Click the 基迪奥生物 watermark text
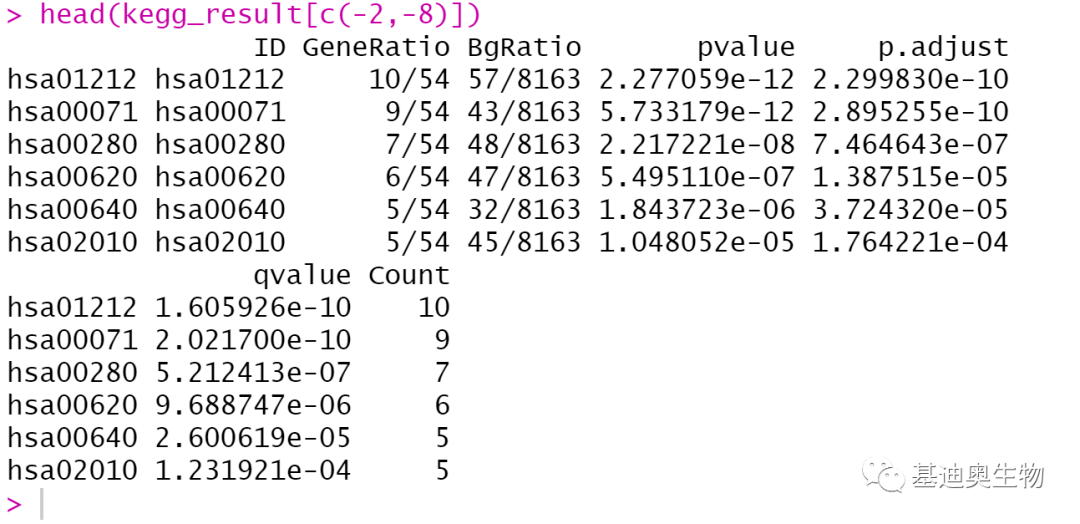1080x524 pixels. 977,475
